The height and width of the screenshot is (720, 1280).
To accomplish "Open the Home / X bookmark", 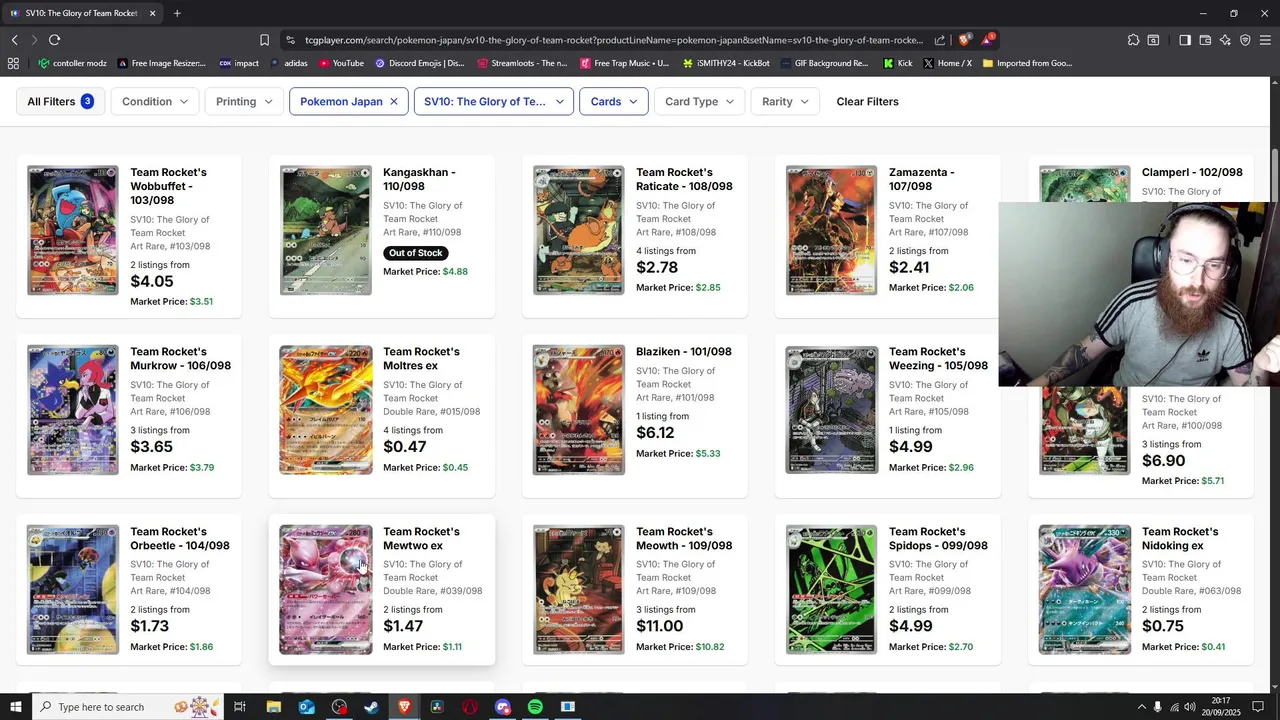I will (x=947, y=63).
